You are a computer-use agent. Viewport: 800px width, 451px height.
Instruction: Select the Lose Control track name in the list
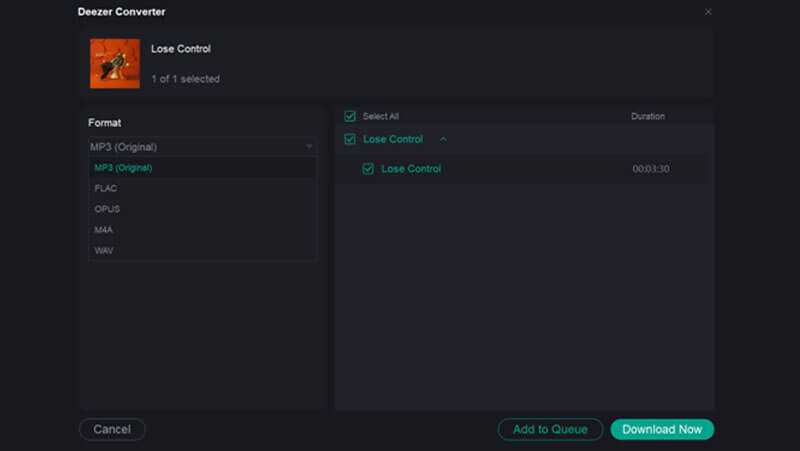(411, 169)
